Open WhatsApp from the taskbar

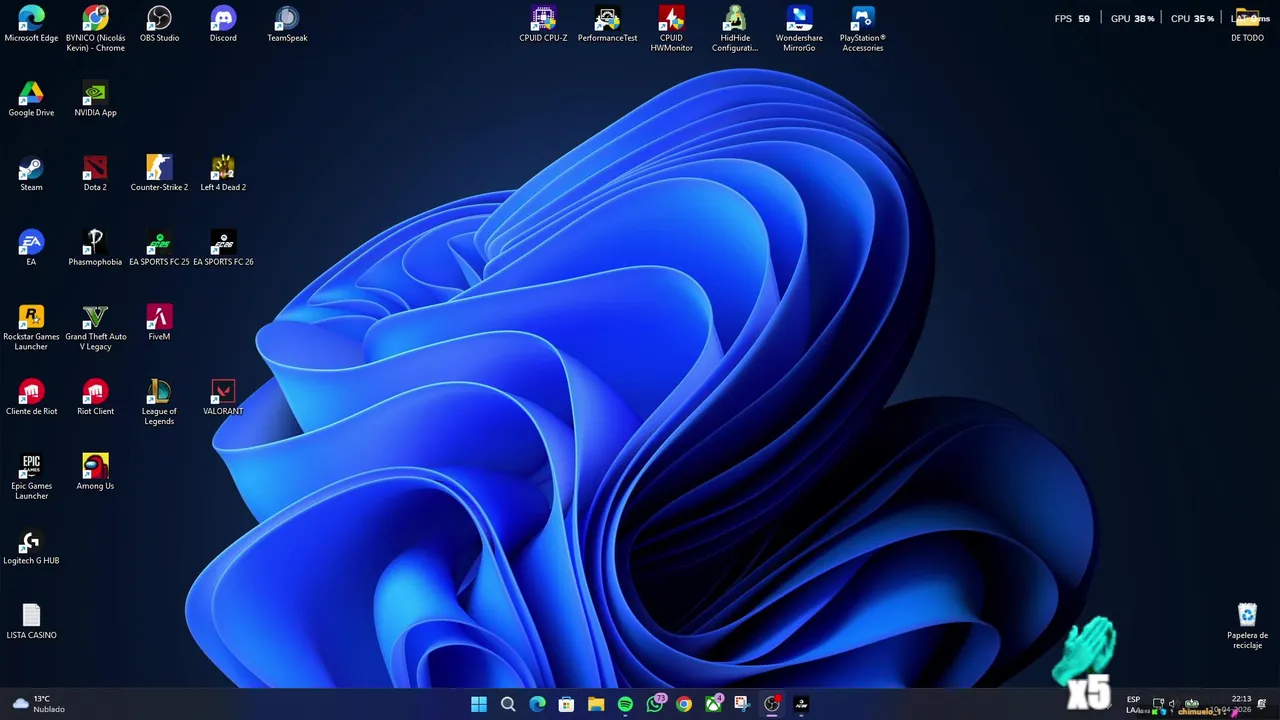(x=655, y=704)
